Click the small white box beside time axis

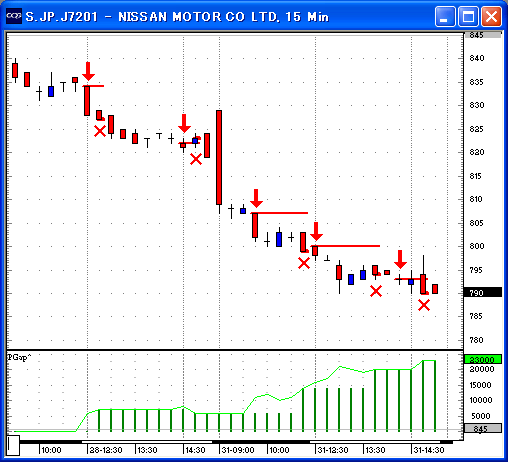(13, 445)
